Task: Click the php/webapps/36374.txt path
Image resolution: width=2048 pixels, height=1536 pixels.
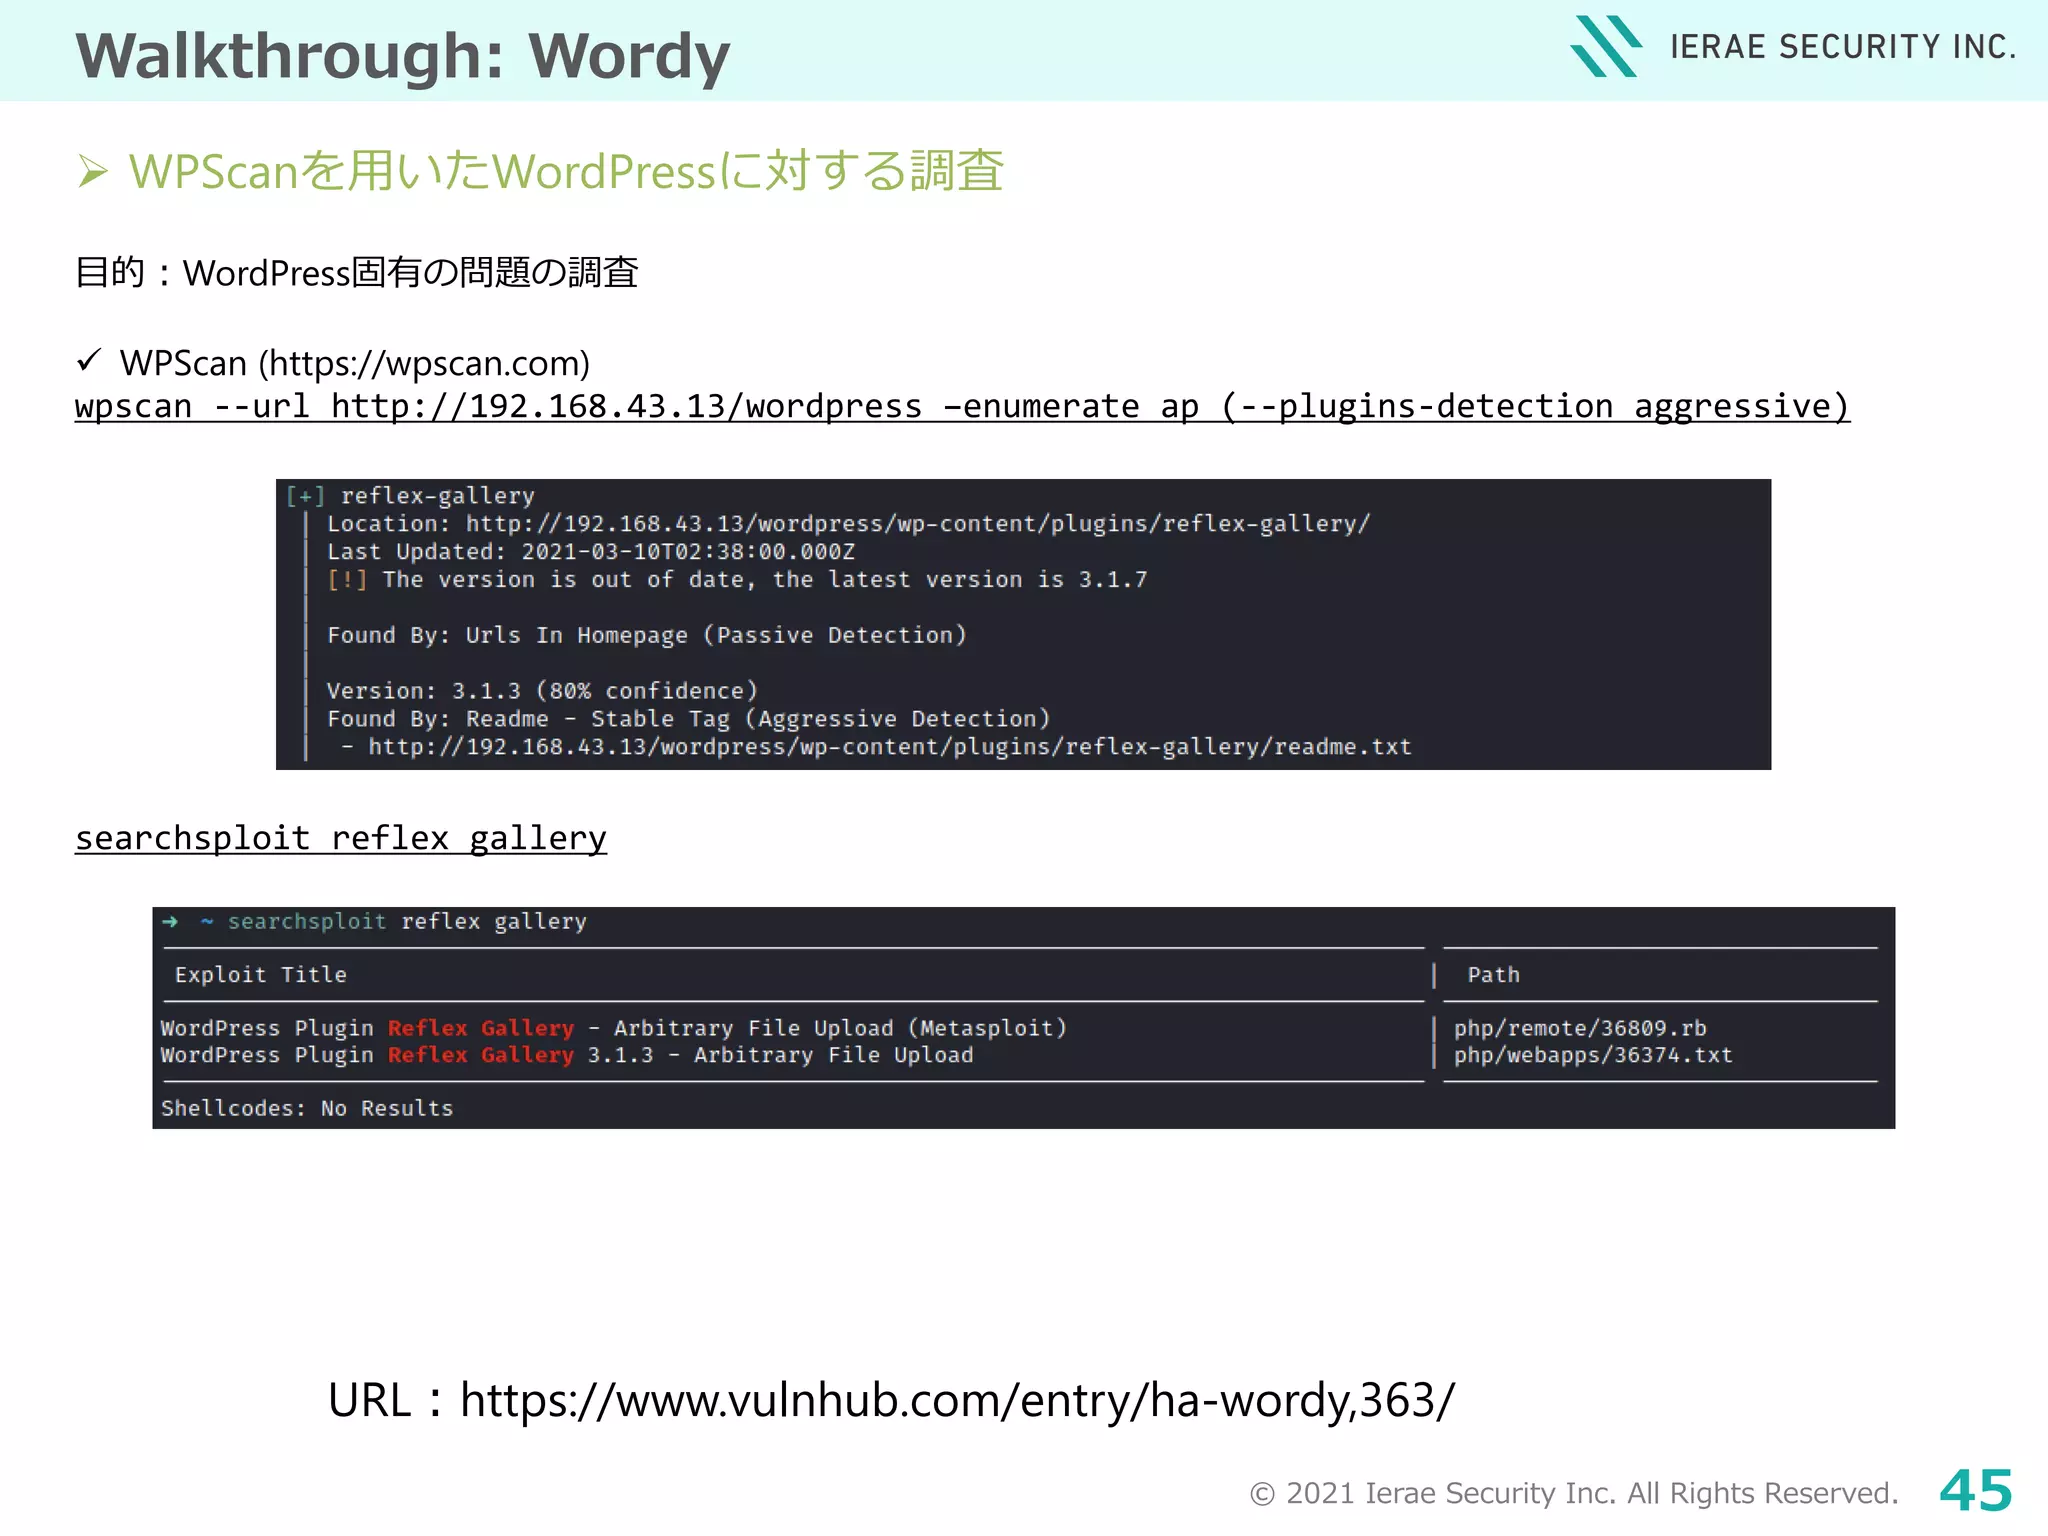Action: [1593, 1055]
